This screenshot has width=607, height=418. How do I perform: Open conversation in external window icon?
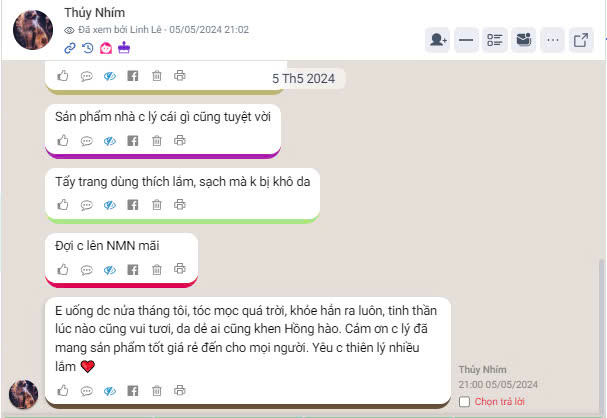(x=581, y=40)
